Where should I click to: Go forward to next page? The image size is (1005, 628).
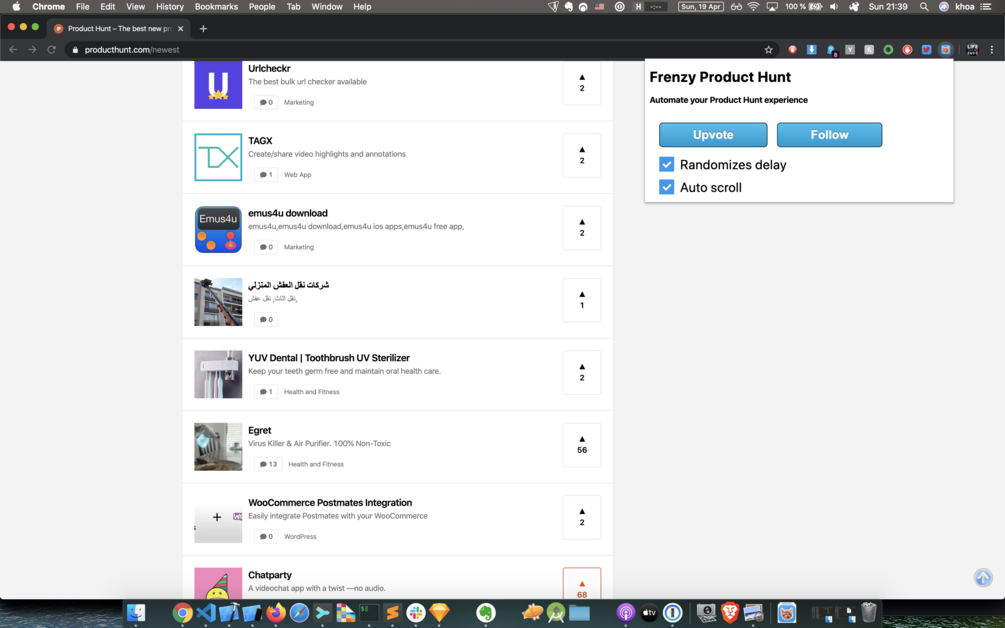coord(32,49)
